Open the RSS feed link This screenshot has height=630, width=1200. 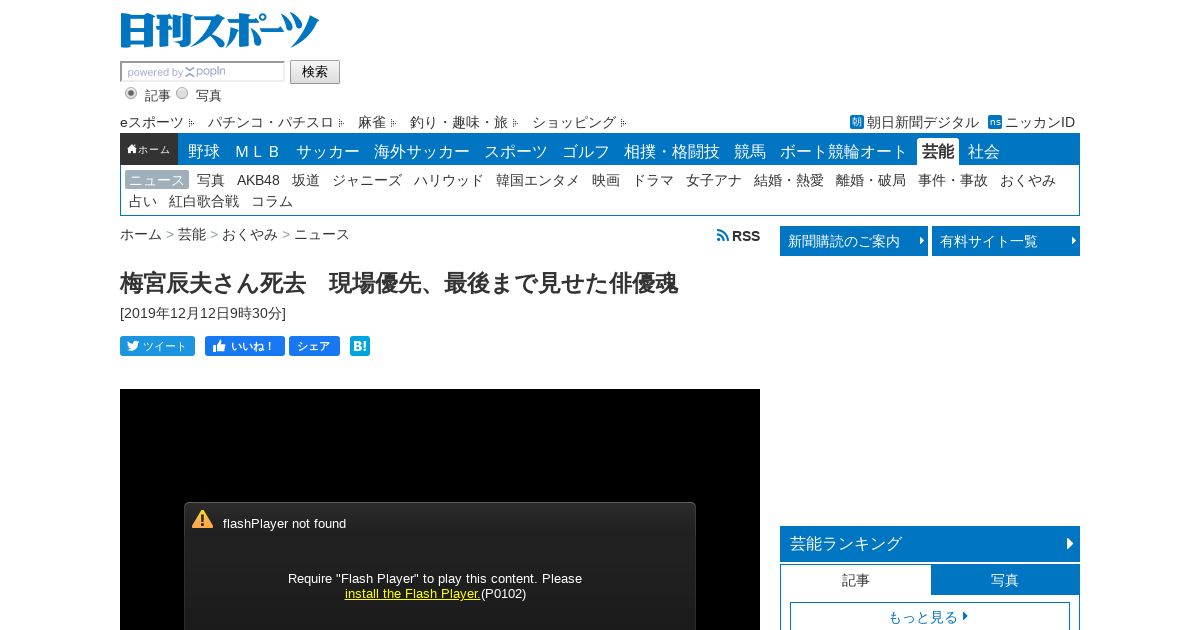point(738,236)
